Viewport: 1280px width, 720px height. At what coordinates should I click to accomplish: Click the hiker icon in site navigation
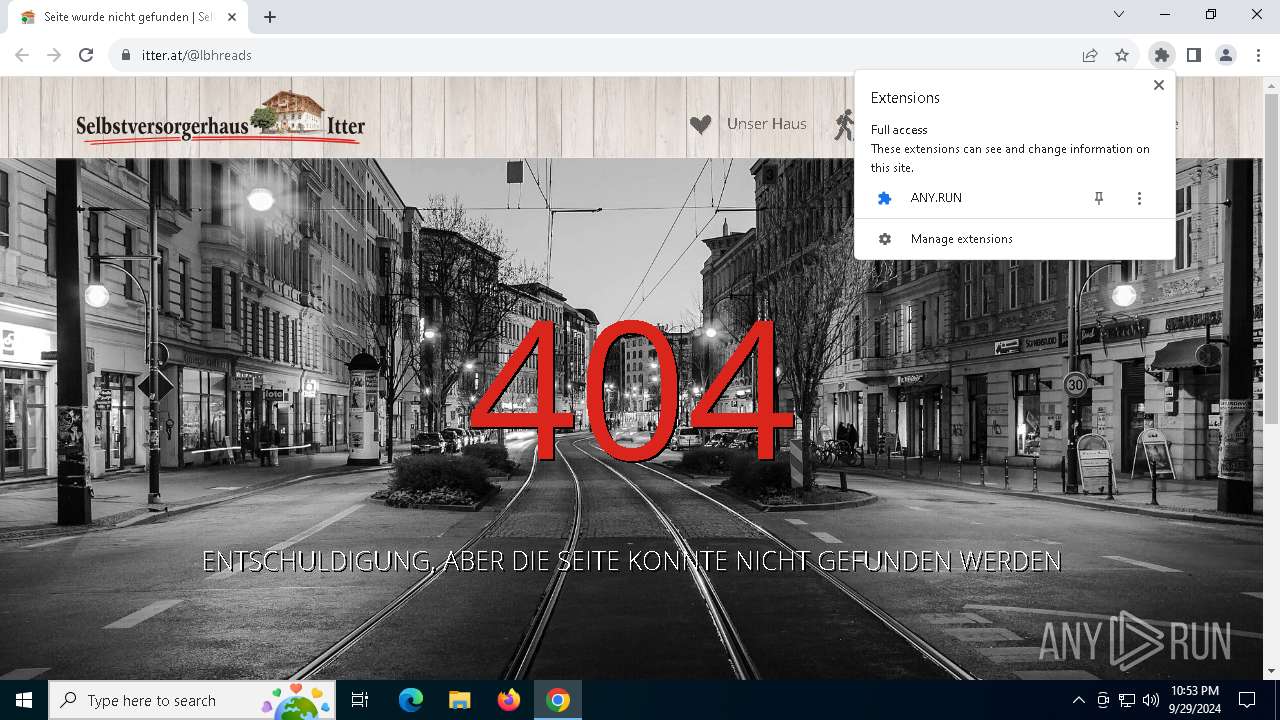[845, 125]
